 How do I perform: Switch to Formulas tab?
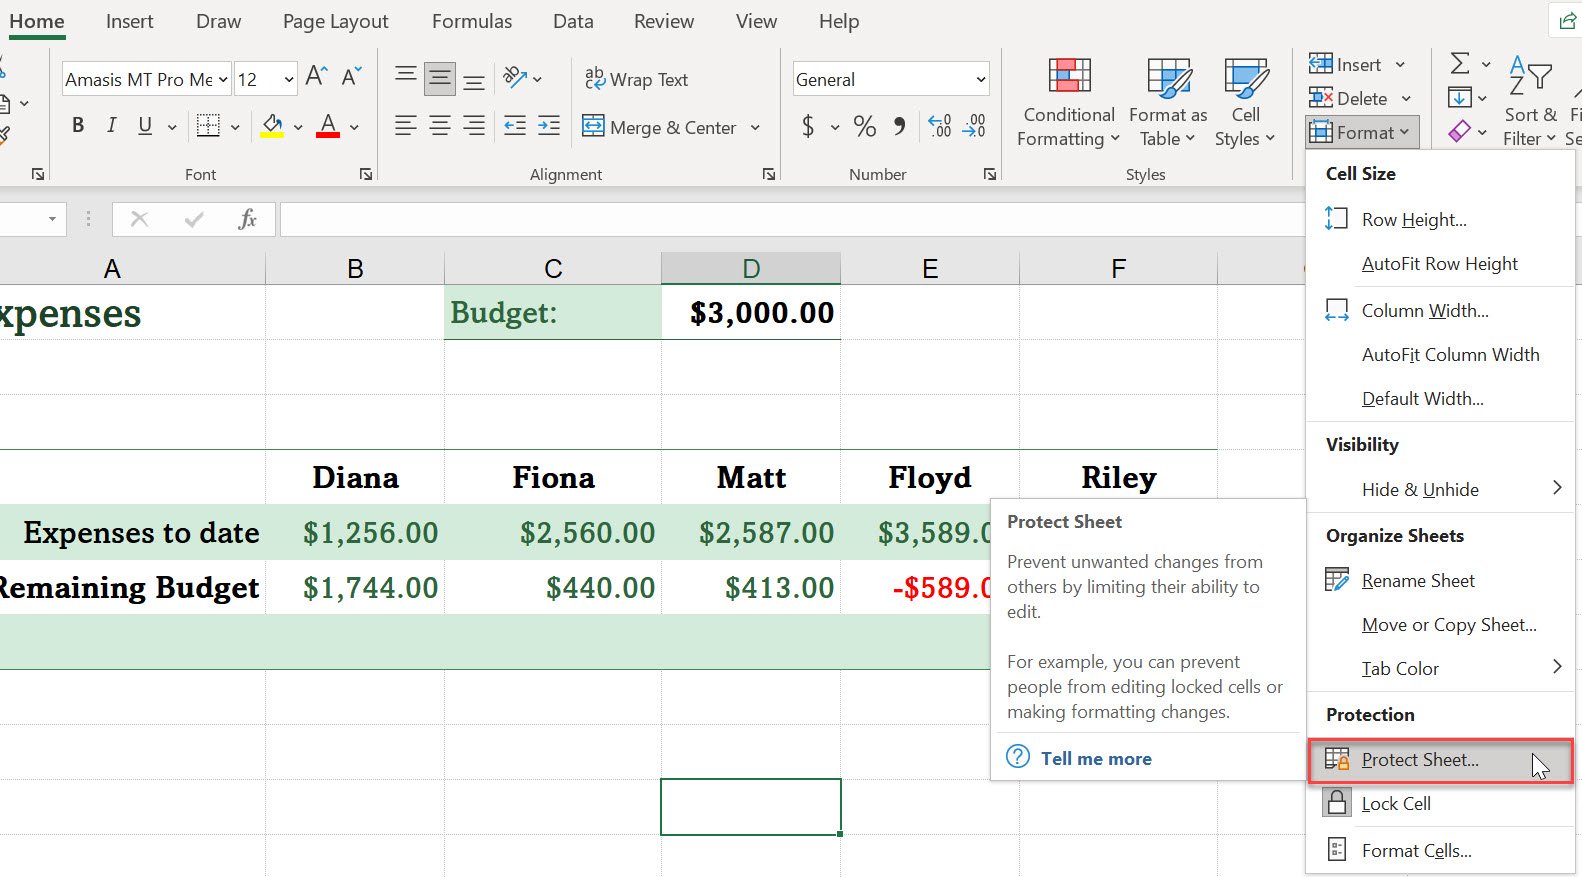point(472,21)
